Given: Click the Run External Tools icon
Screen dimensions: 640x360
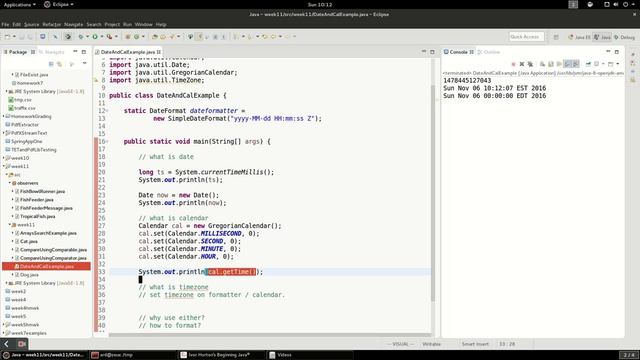Looking at the screenshot, I should click(x=109, y=37).
